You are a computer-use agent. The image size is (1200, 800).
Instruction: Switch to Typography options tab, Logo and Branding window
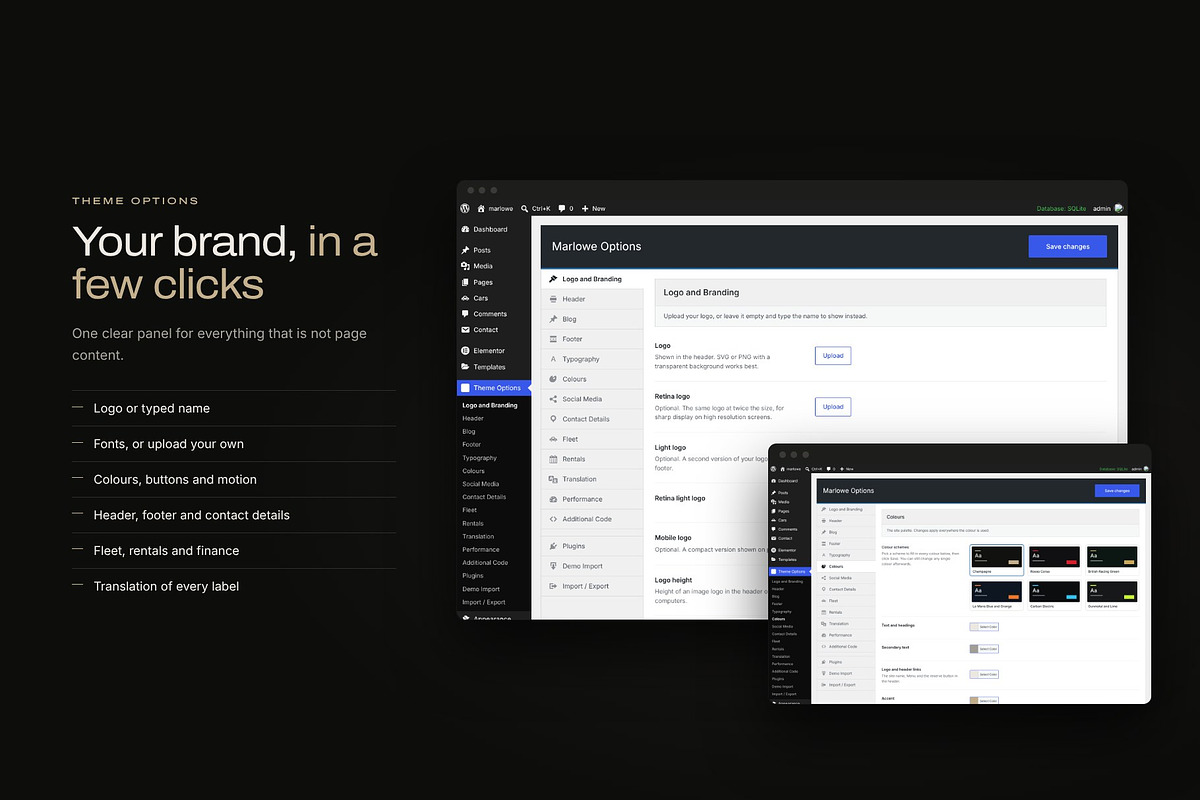pos(592,359)
